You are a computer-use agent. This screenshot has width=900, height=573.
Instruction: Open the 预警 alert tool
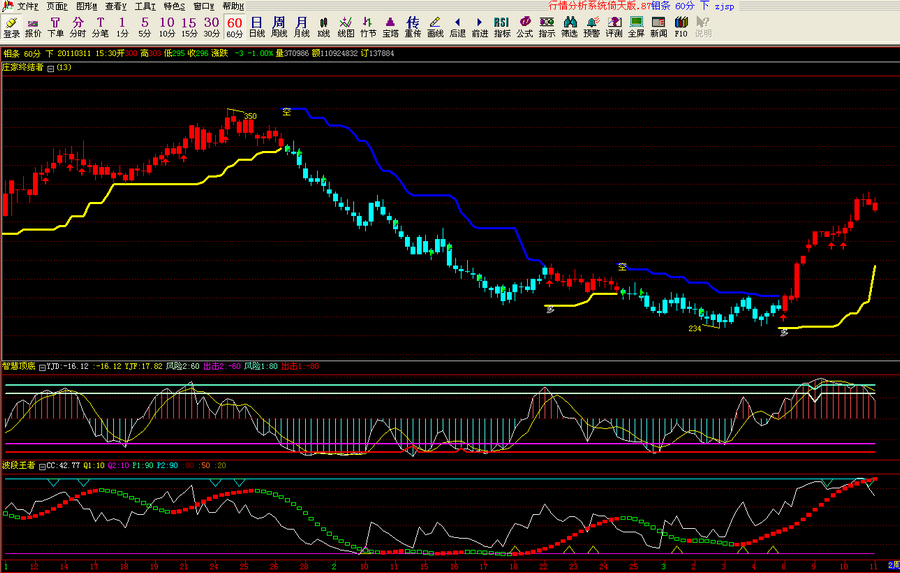[592, 26]
